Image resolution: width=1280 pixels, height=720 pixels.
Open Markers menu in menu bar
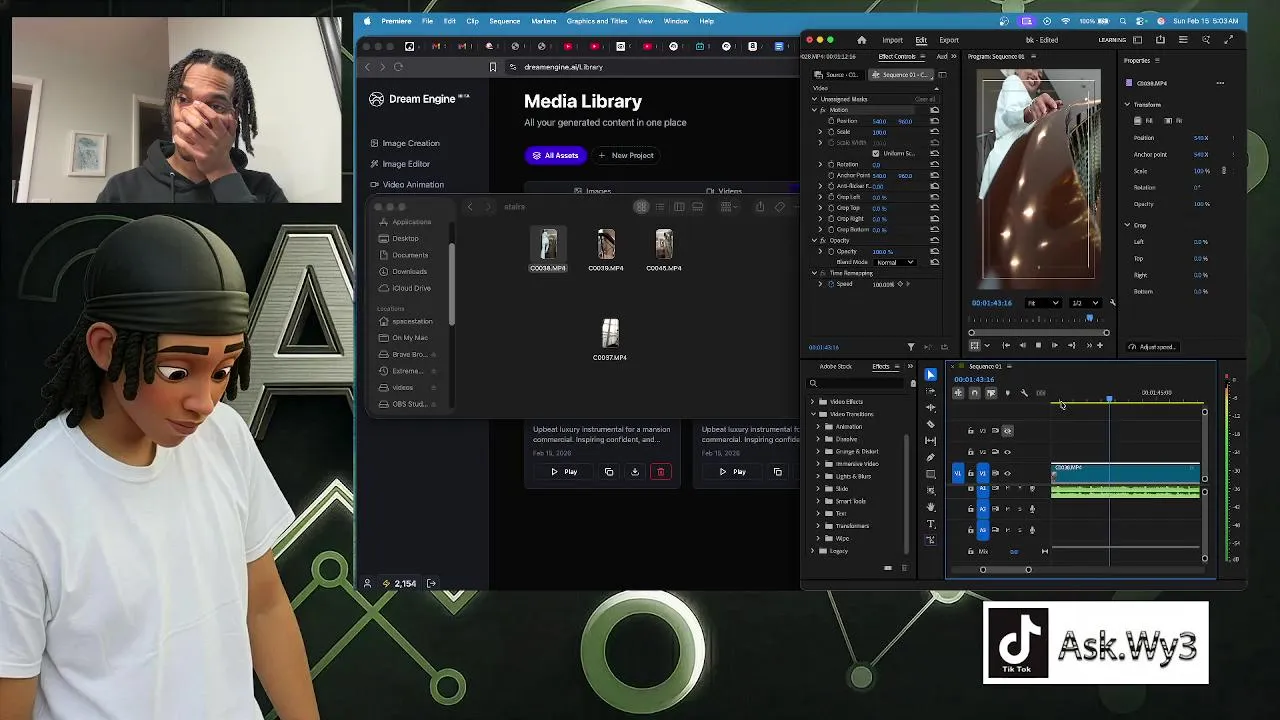click(544, 21)
